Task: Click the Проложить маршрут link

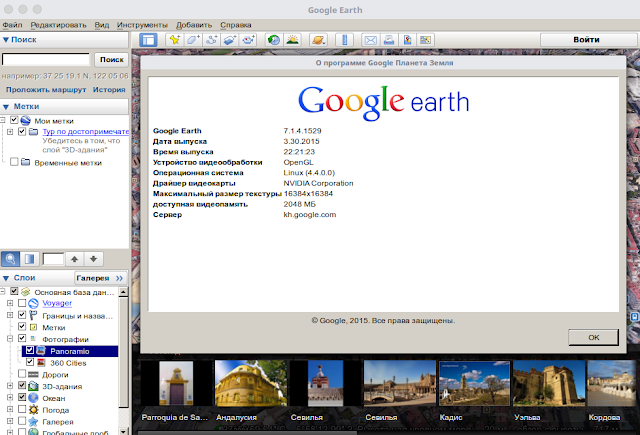Action: (46, 90)
